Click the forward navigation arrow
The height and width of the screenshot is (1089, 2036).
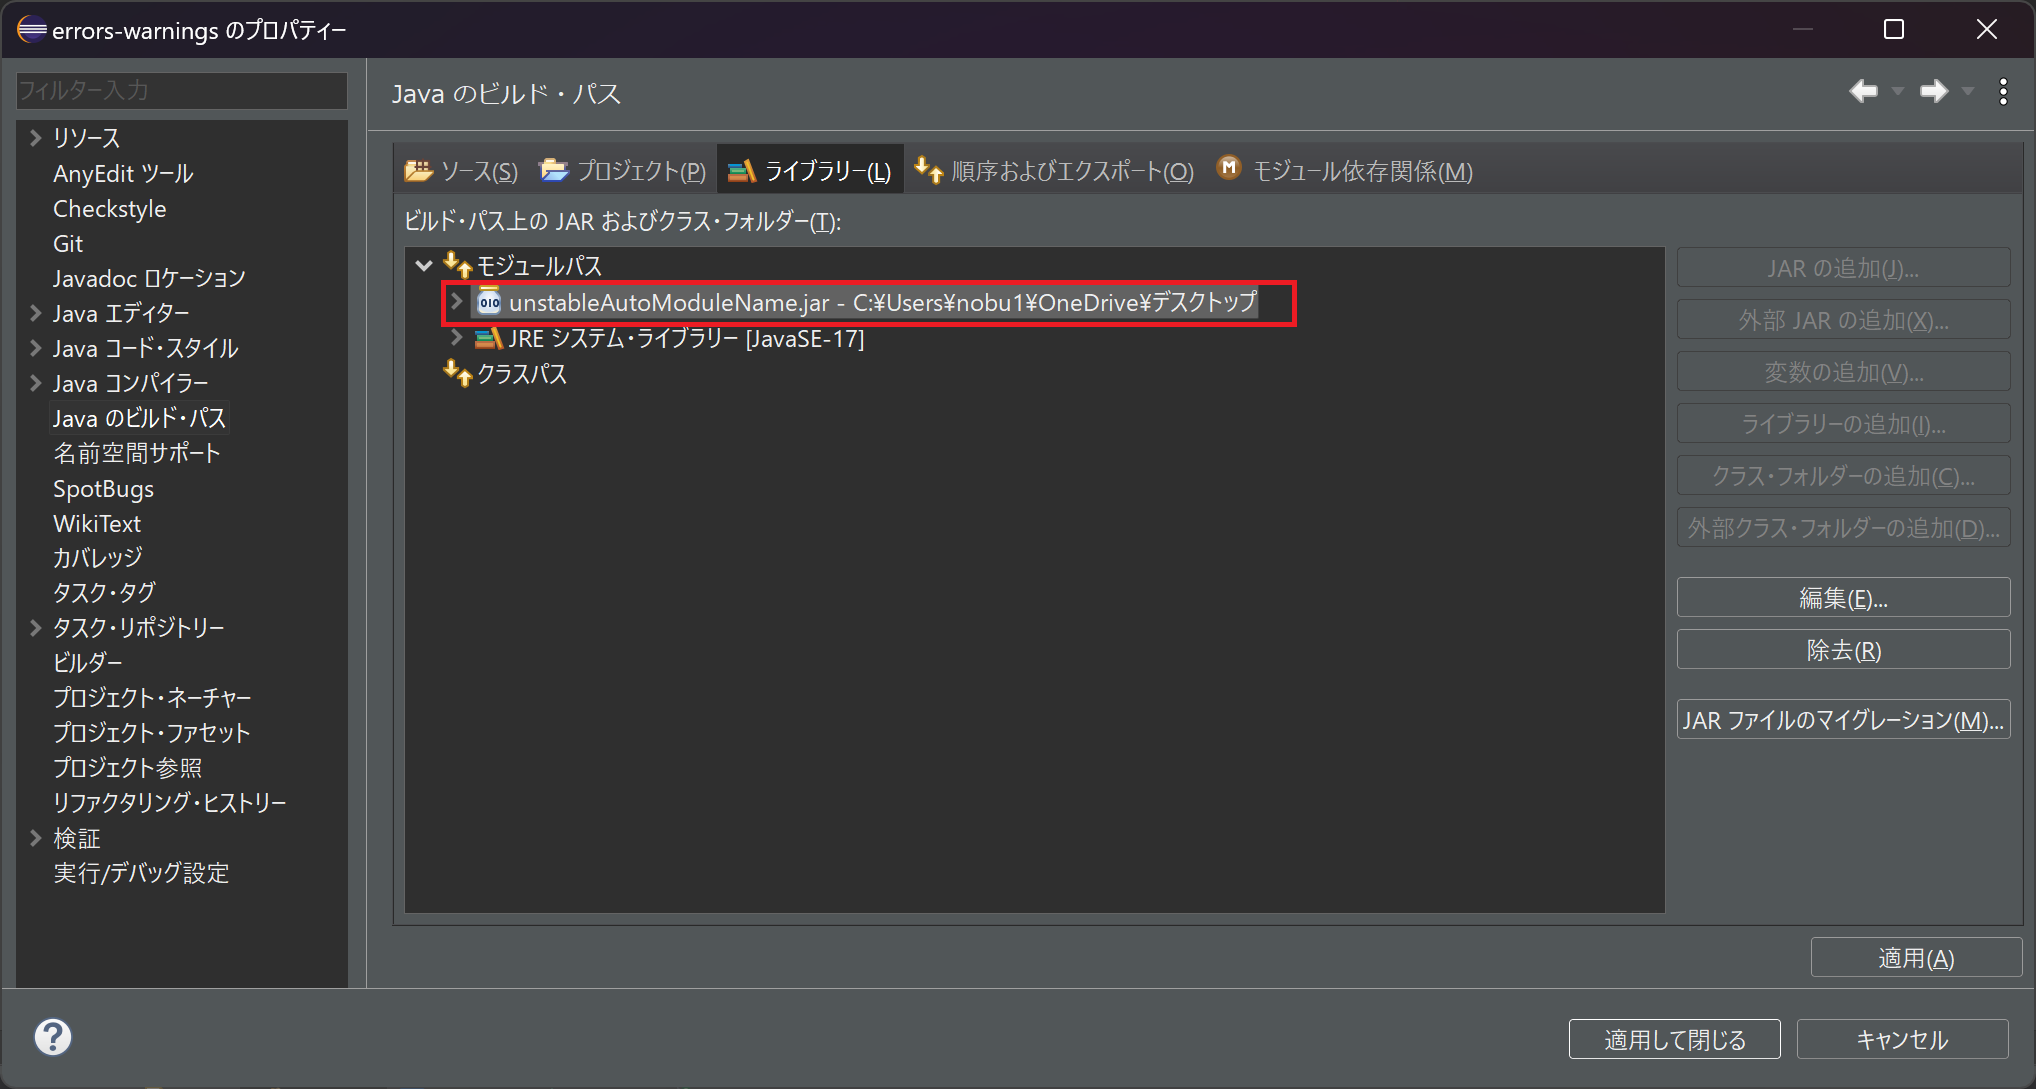(x=1932, y=91)
